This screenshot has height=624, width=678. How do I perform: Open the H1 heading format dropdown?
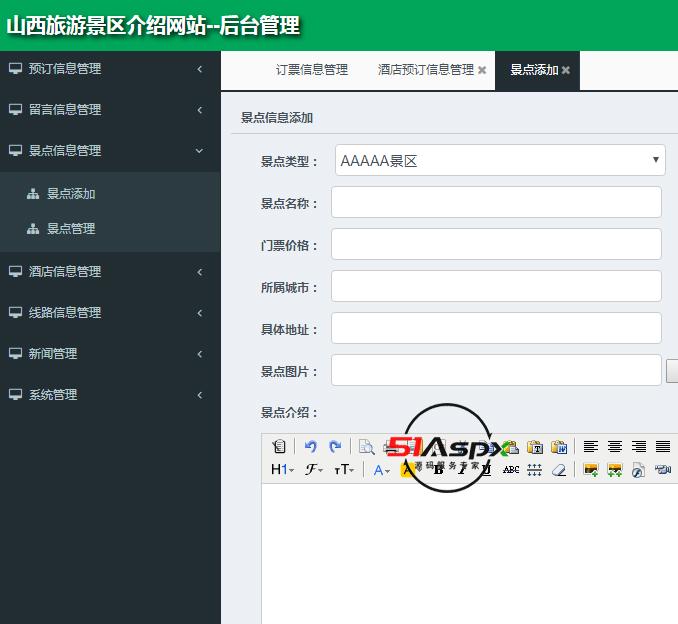coord(282,470)
